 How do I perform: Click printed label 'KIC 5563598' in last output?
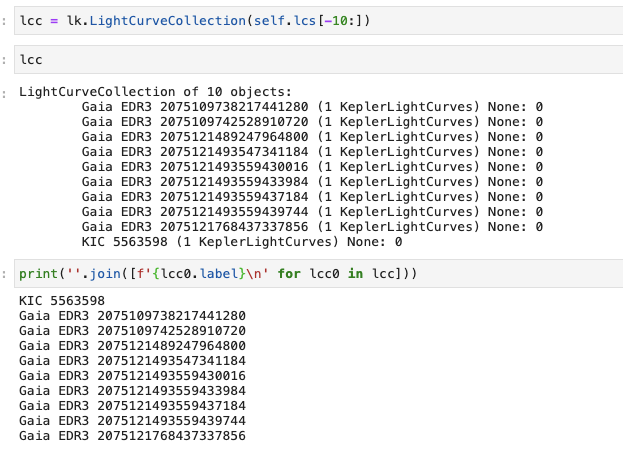point(62,301)
